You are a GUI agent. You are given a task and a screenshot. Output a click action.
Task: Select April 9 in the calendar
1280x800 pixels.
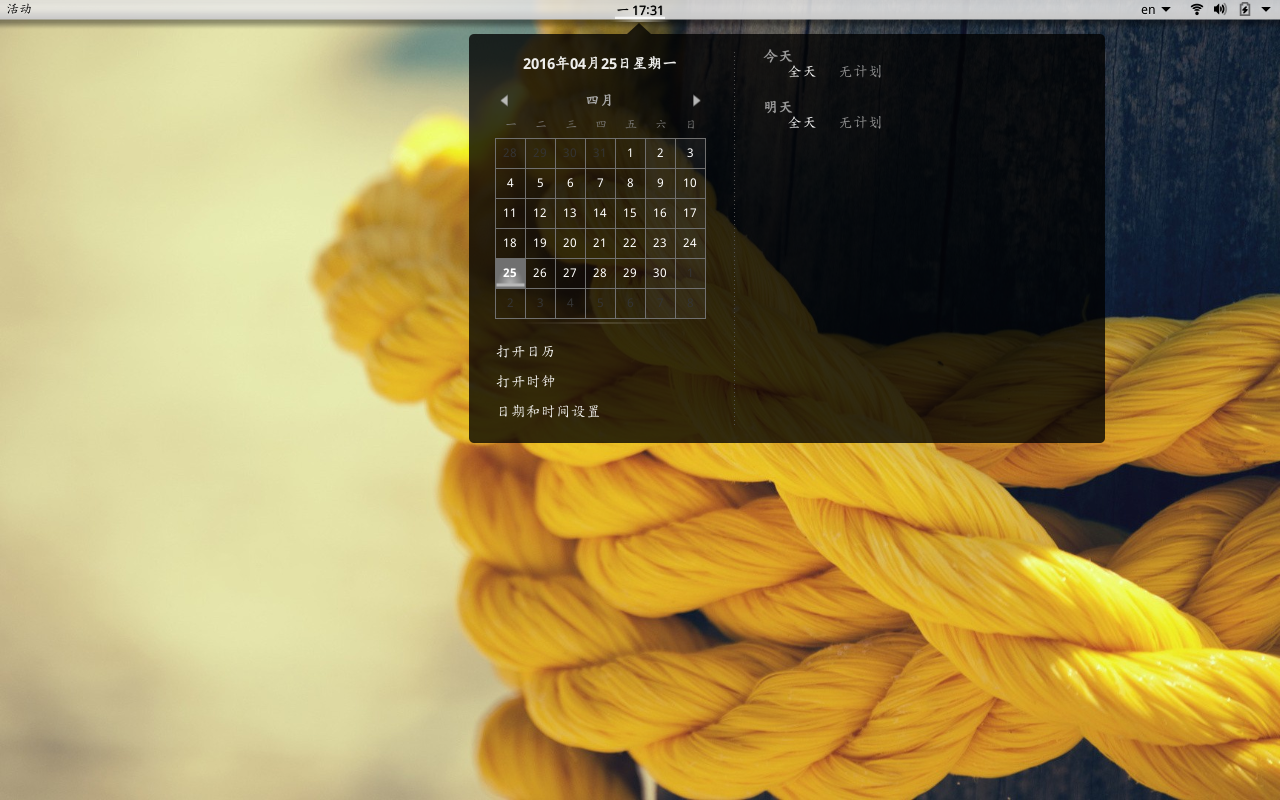coord(660,183)
